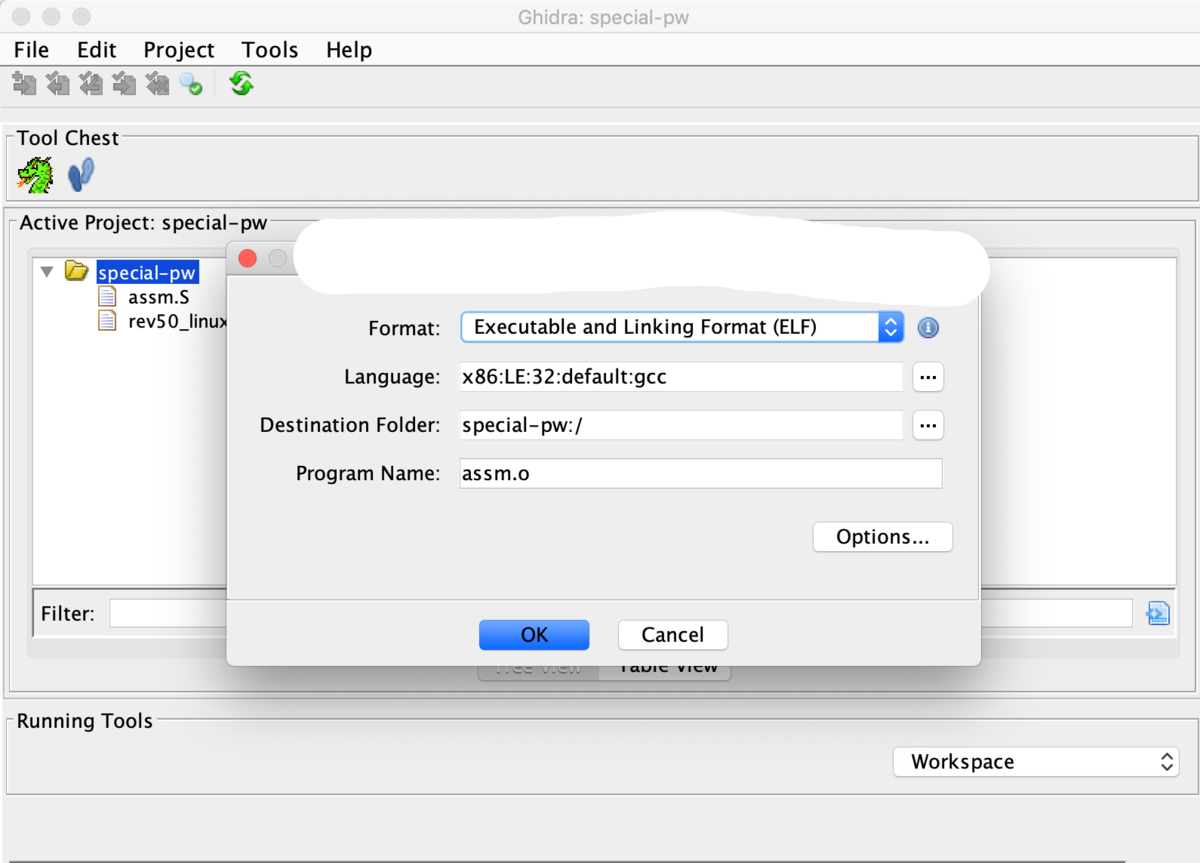1200x863 pixels.
Task: Click the Tool Chest panel label
Action: [68, 138]
